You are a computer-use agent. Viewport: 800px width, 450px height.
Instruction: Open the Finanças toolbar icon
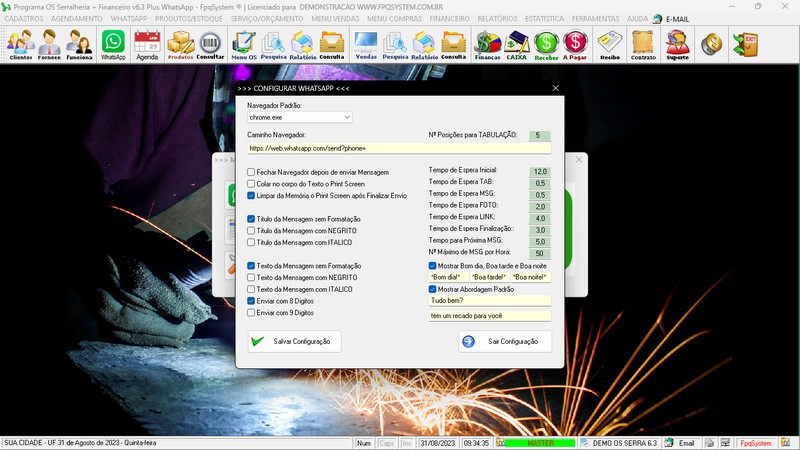pyautogui.click(x=487, y=45)
